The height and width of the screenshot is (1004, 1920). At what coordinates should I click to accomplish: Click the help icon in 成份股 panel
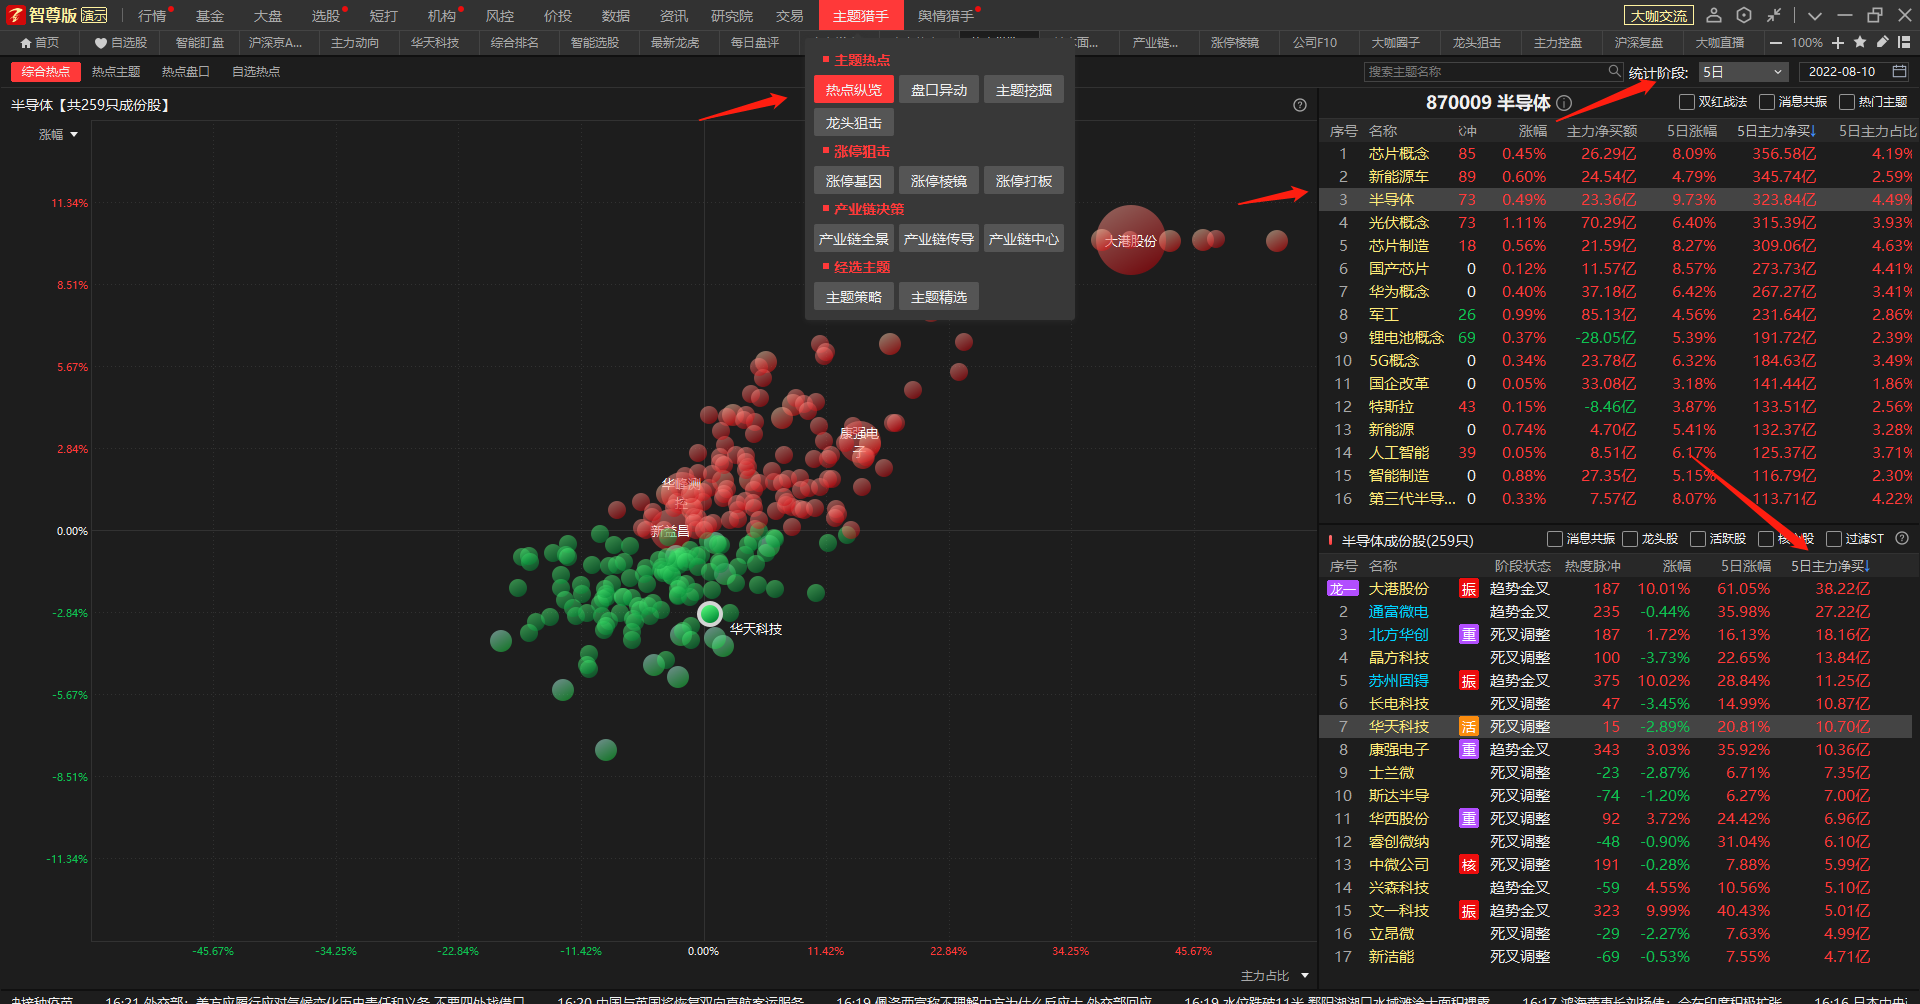click(1902, 538)
